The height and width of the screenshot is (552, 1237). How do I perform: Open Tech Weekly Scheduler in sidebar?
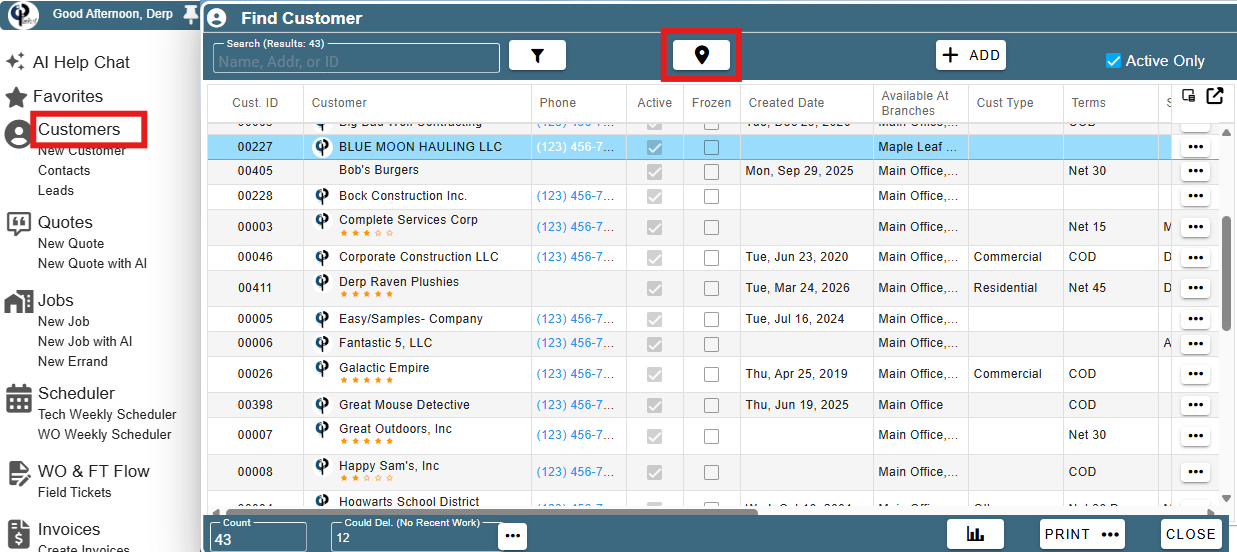point(107,415)
